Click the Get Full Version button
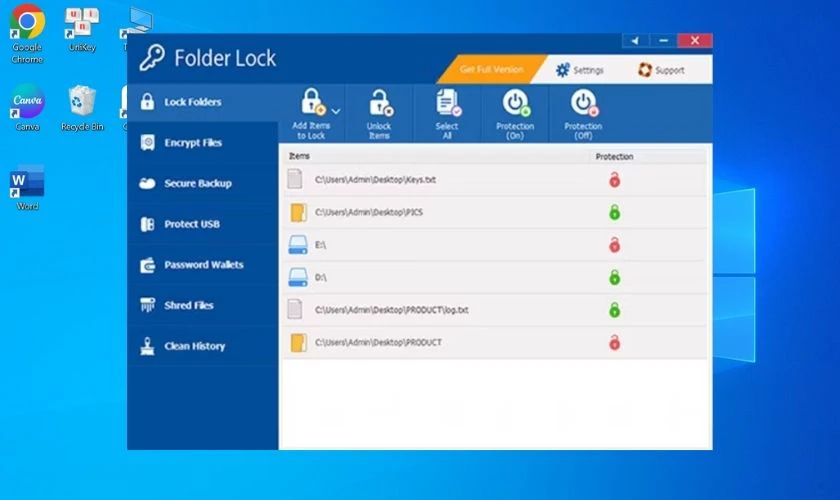The image size is (840, 500). [x=491, y=69]
